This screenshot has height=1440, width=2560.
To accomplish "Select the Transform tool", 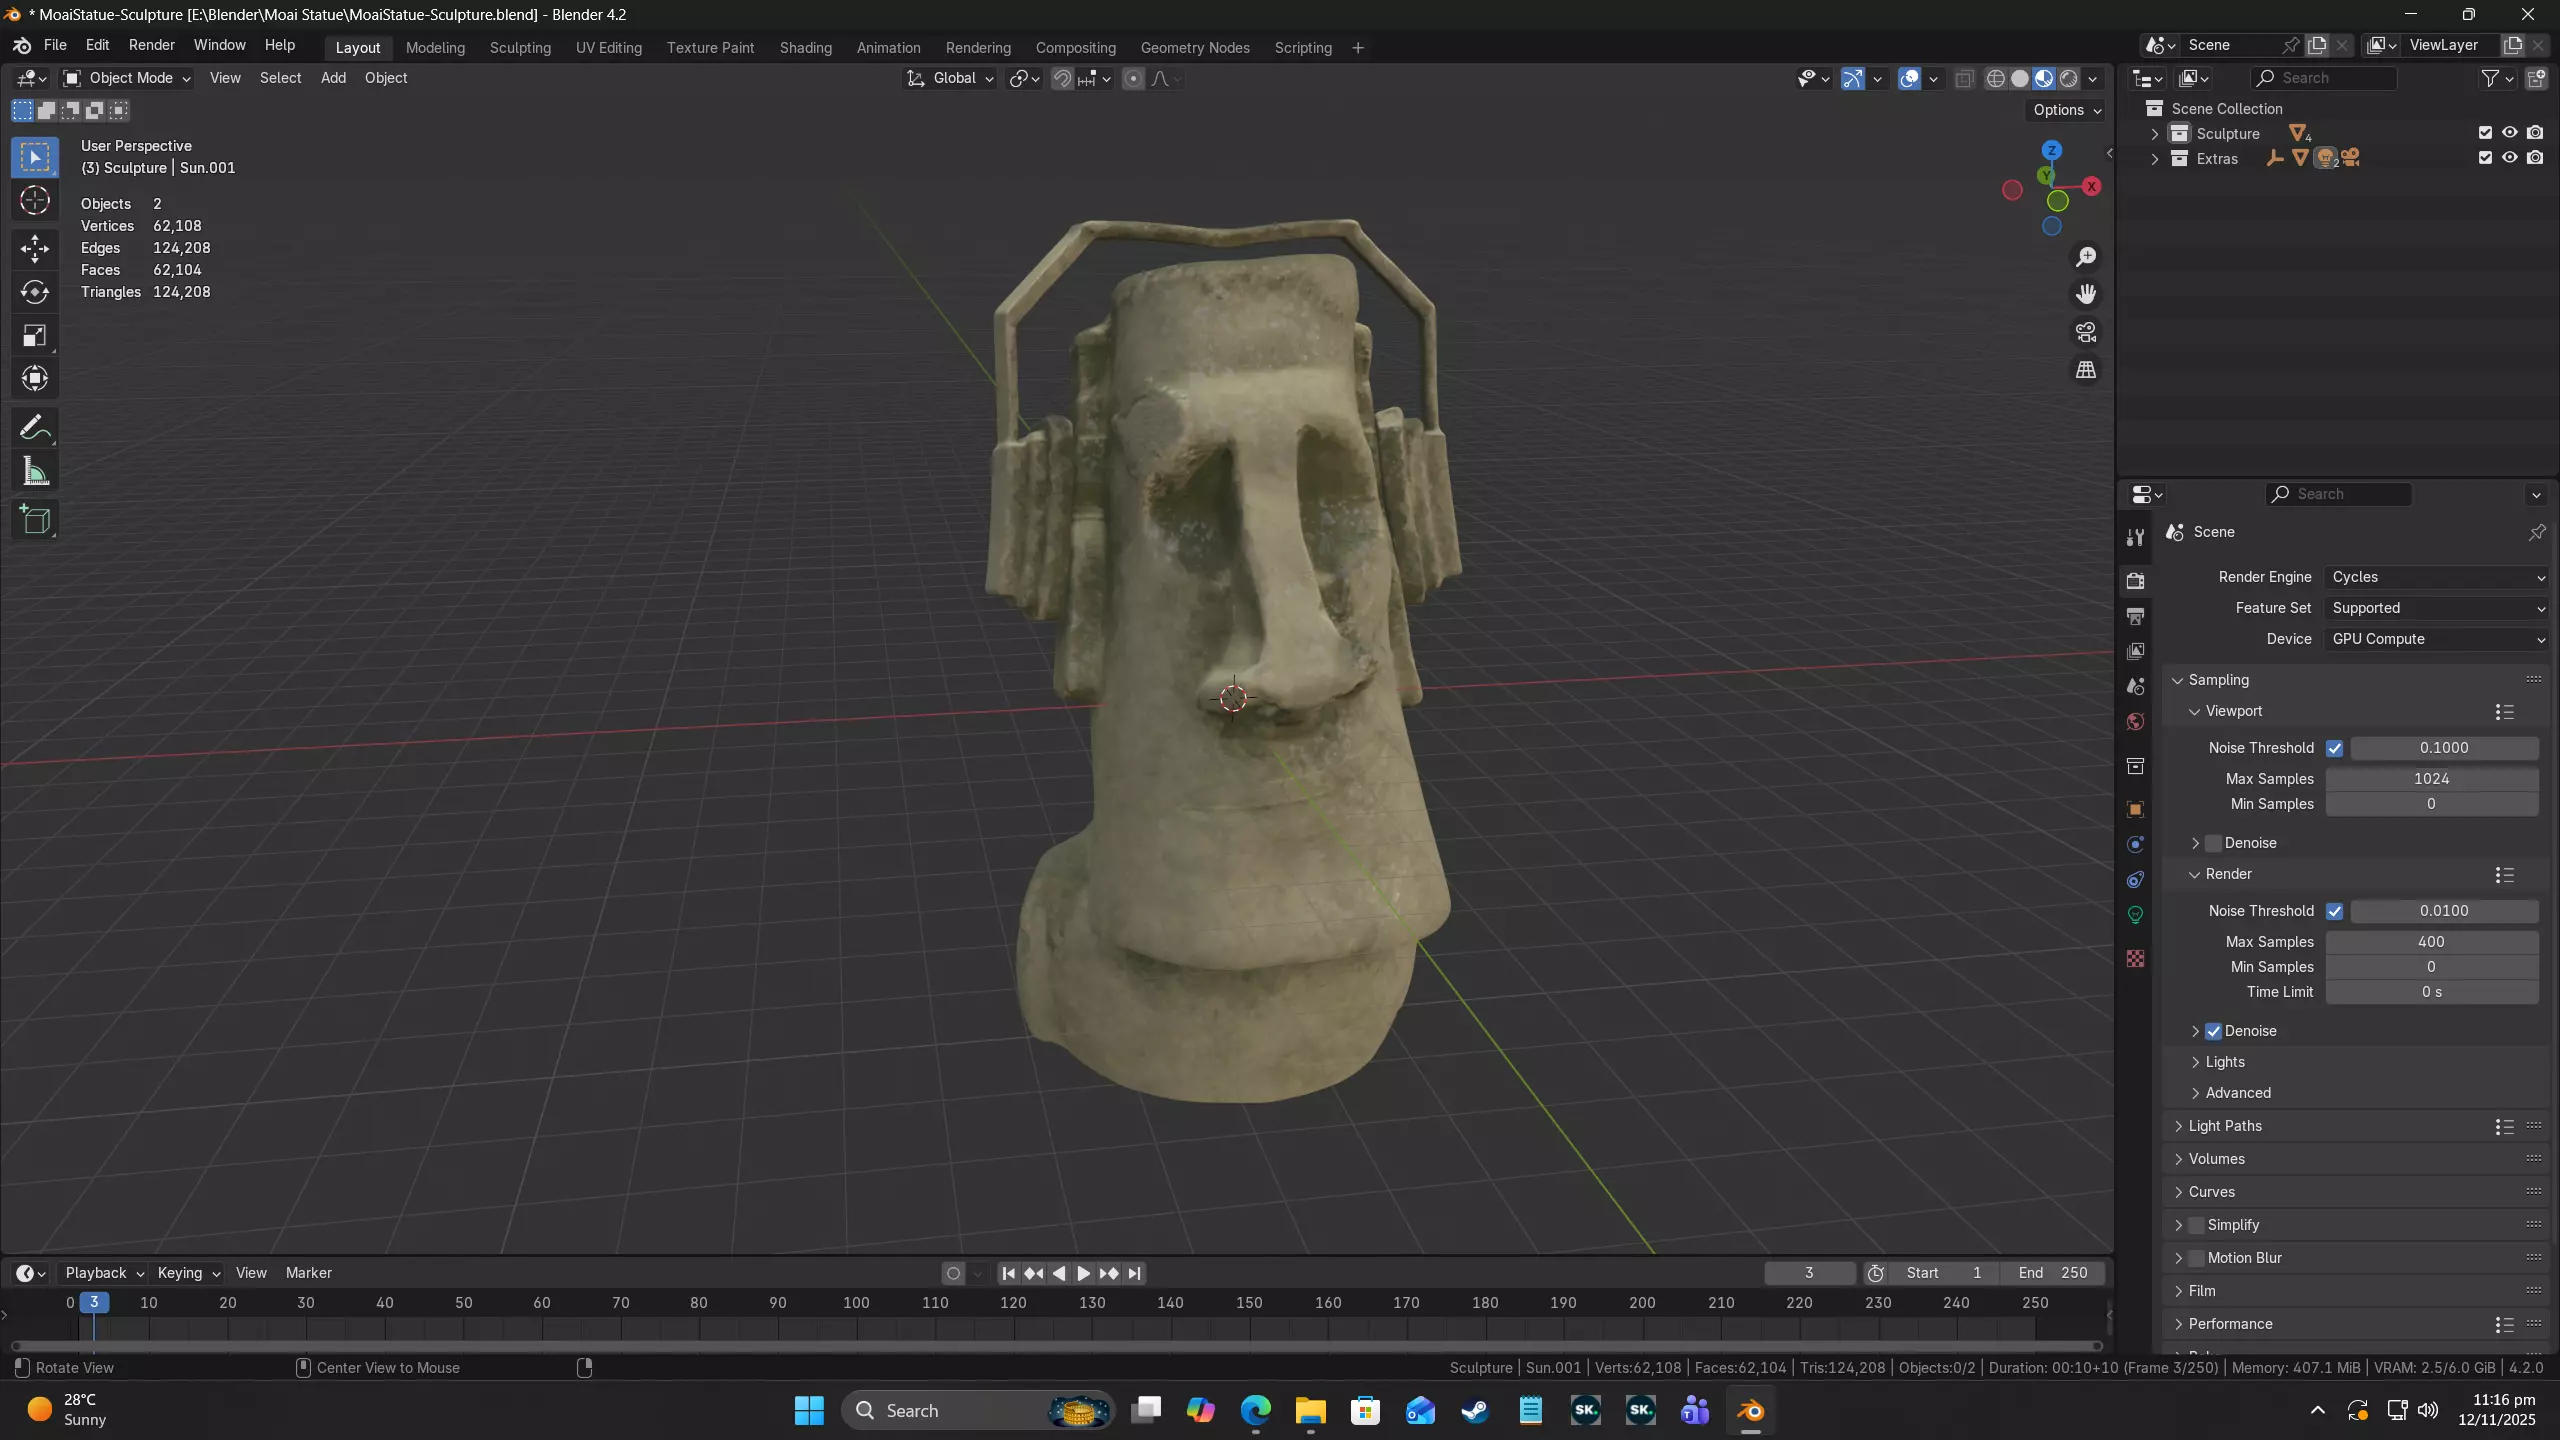I will point(35,379).
